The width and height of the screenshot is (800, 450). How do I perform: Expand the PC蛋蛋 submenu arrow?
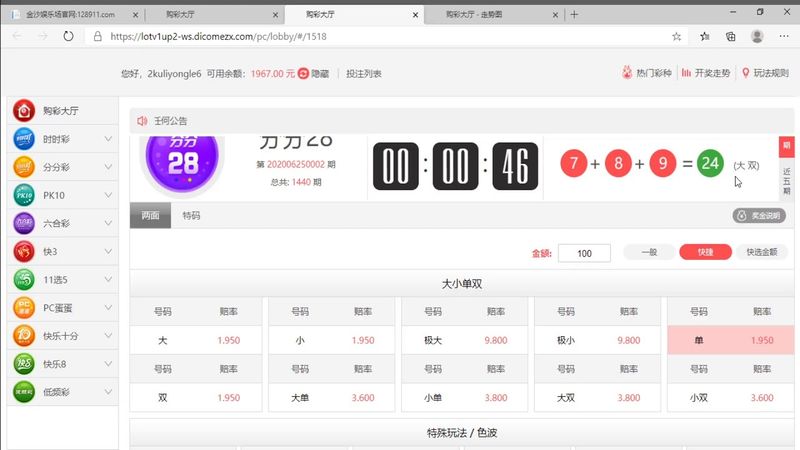(x=108, y=308)
